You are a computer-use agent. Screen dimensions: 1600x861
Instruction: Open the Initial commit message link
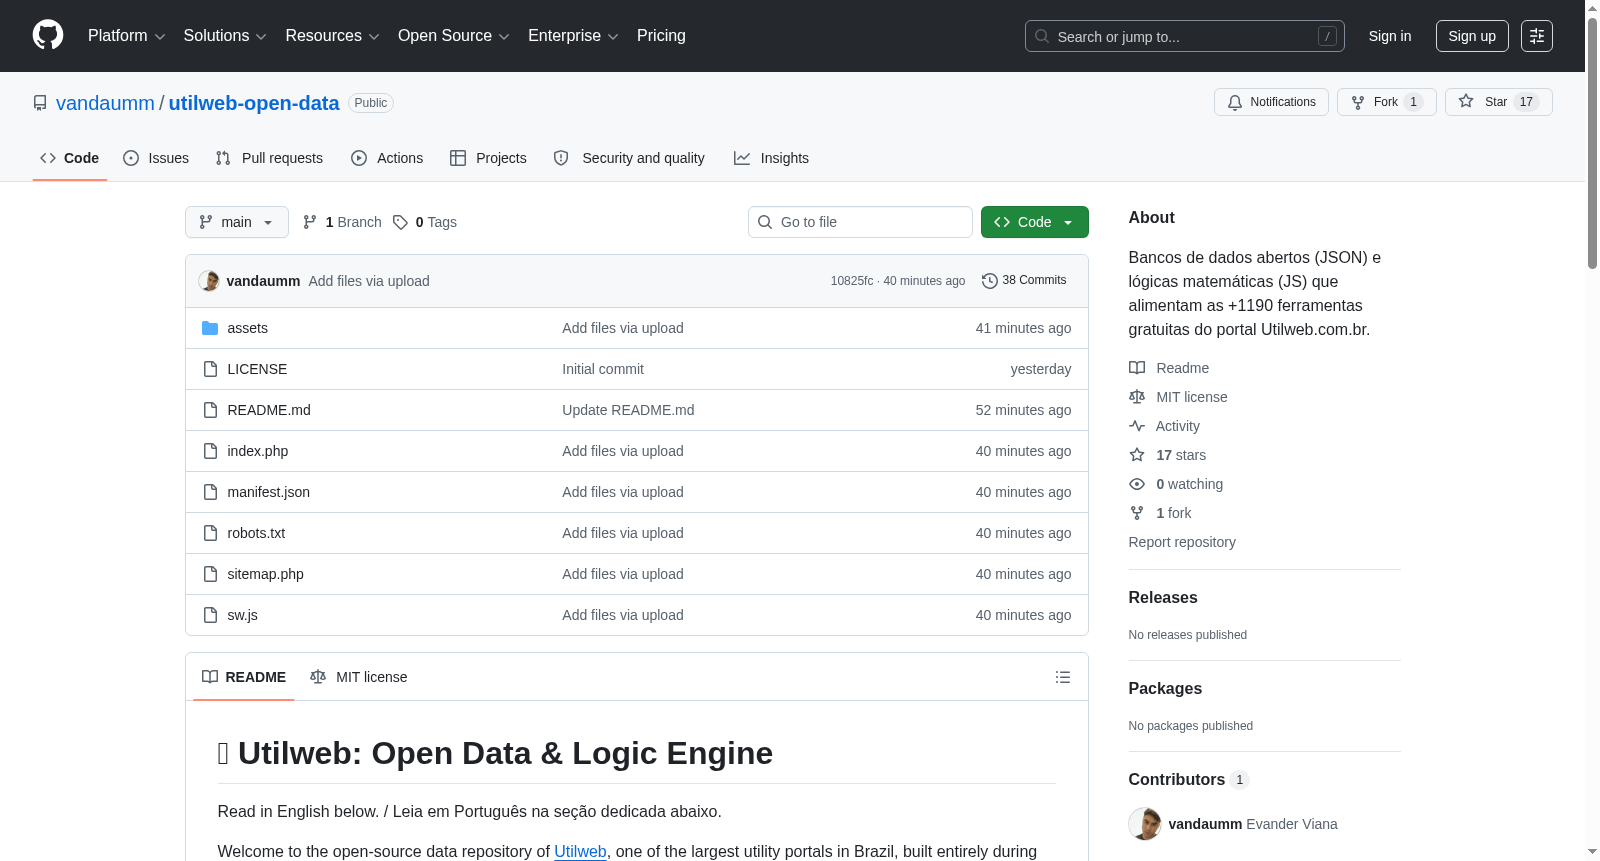point(603,369)
